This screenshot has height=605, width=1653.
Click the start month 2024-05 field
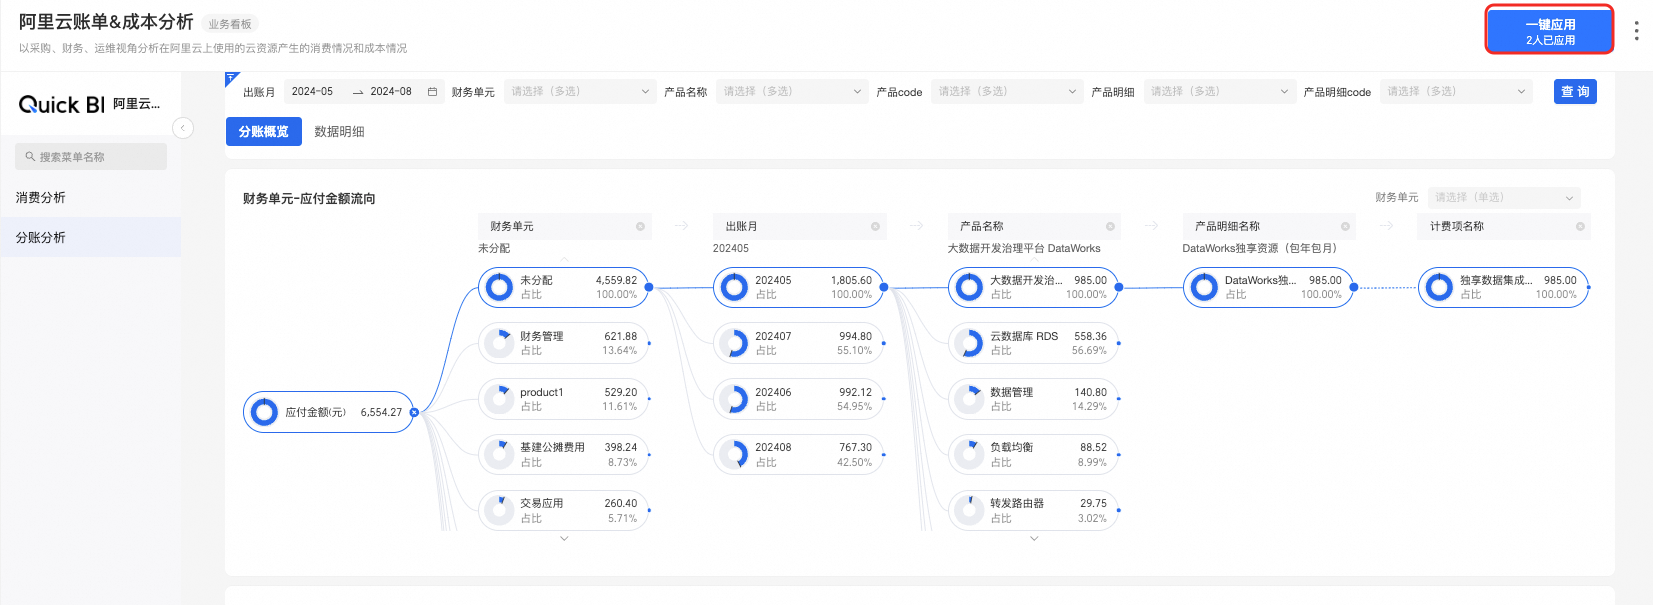(x=312, y=91)
